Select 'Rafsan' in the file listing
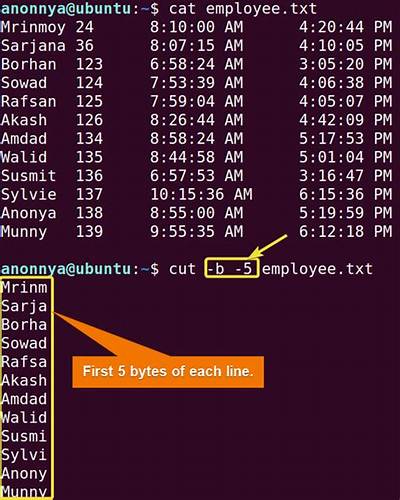This screenshot has width=400, height=500. point(28,101)
